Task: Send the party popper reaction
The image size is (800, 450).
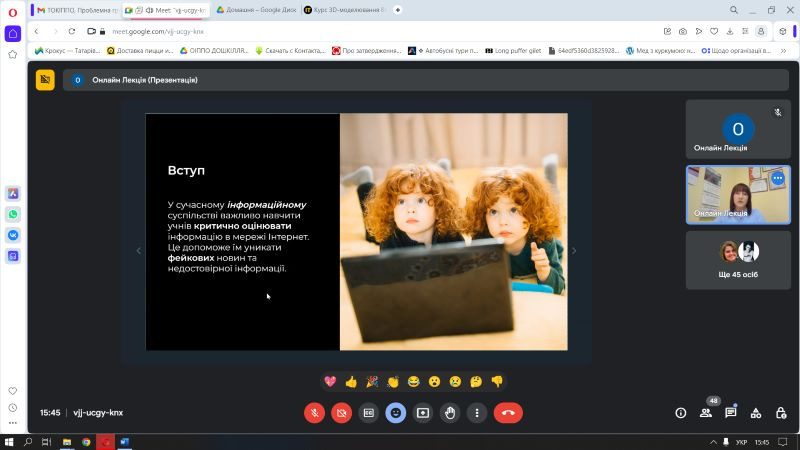Action: coord(372,382)
